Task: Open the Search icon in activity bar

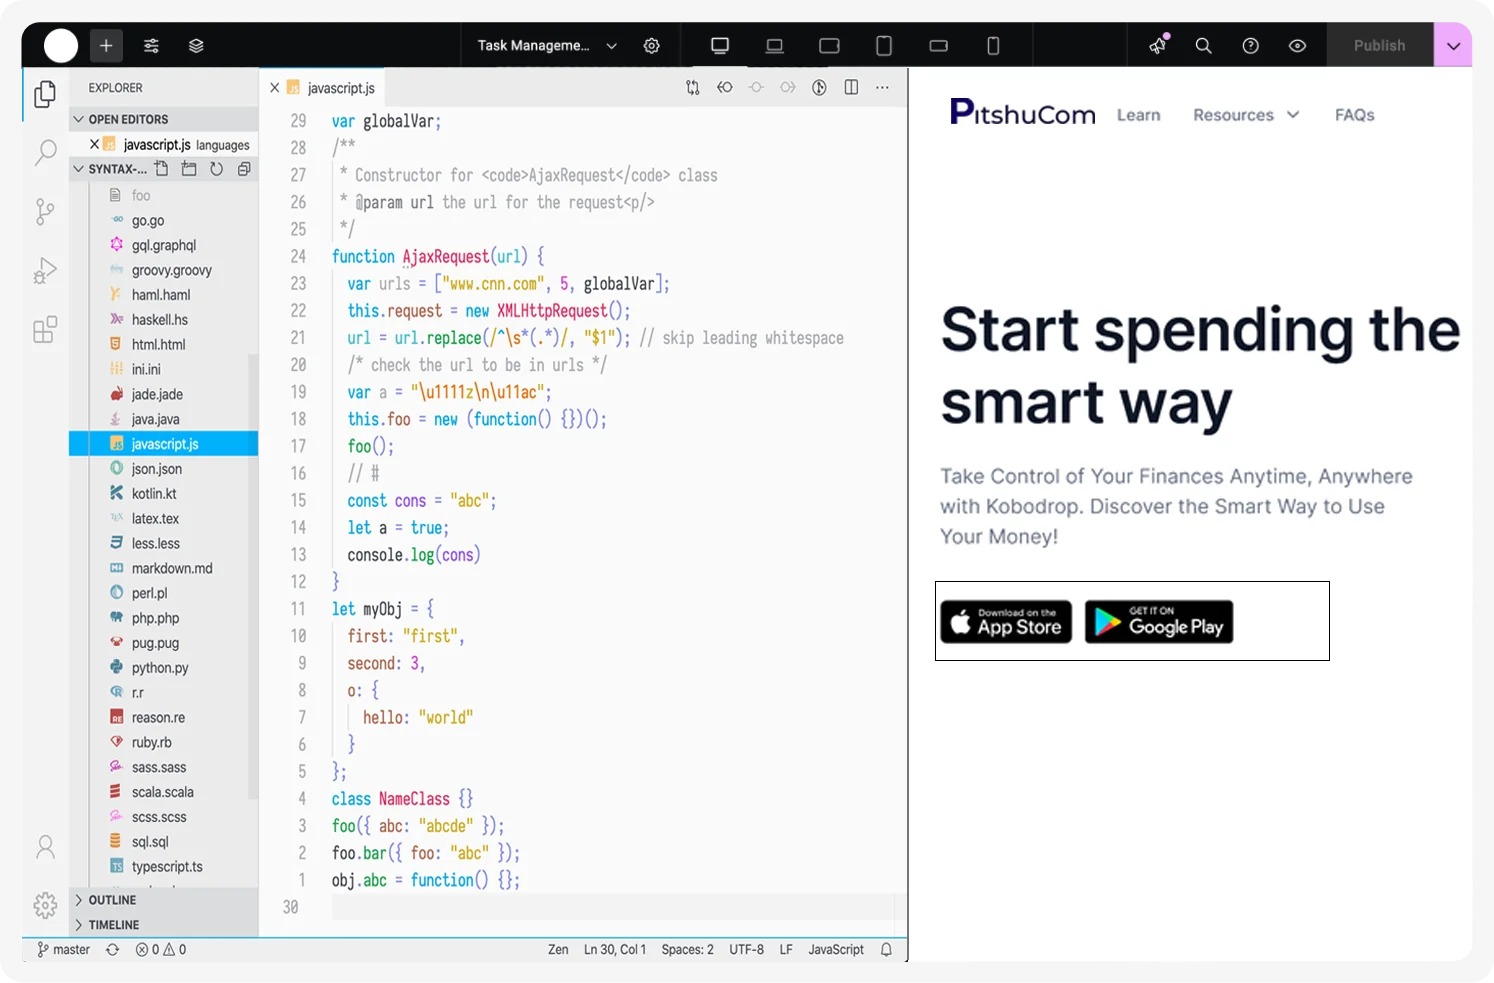Action: [x=45, y=152]
